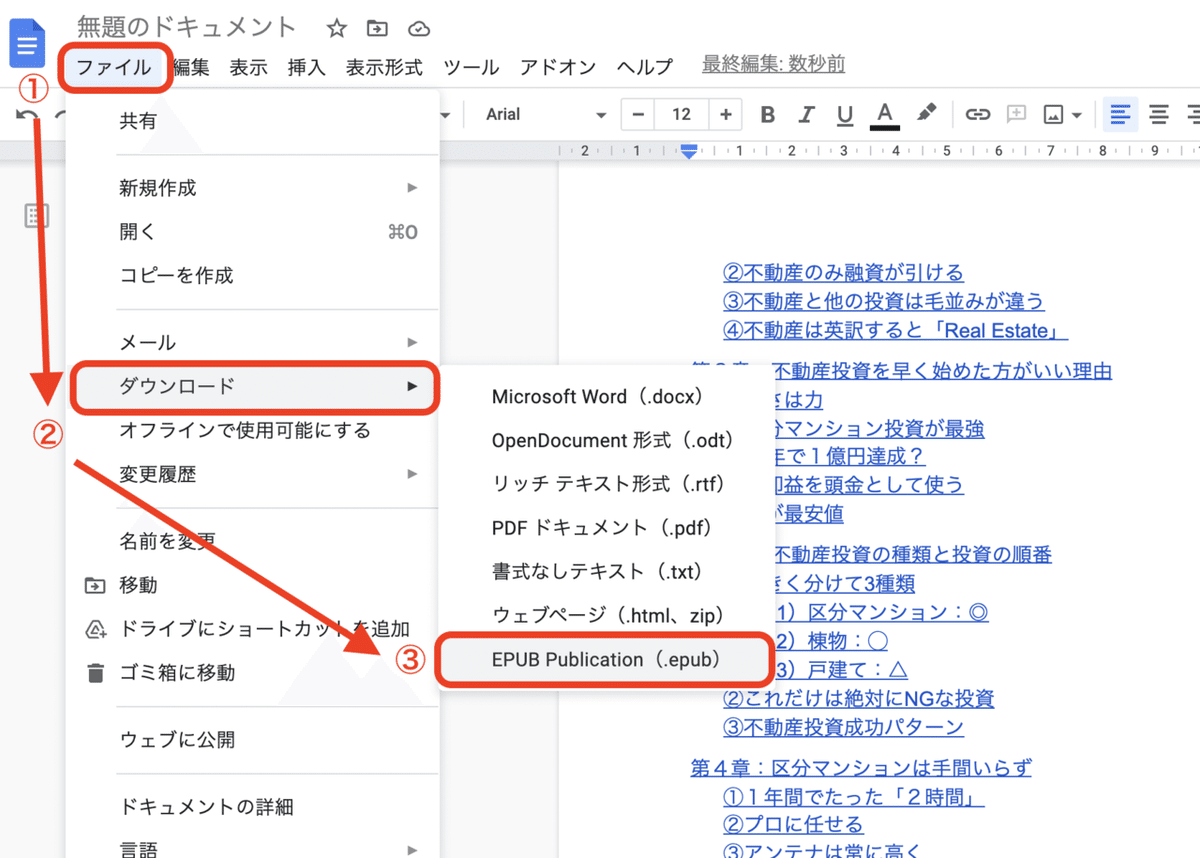Open link ③不動産と他の投資は毛並みが違う
The image size is (1200, 858).
click(x=883, y=301)
